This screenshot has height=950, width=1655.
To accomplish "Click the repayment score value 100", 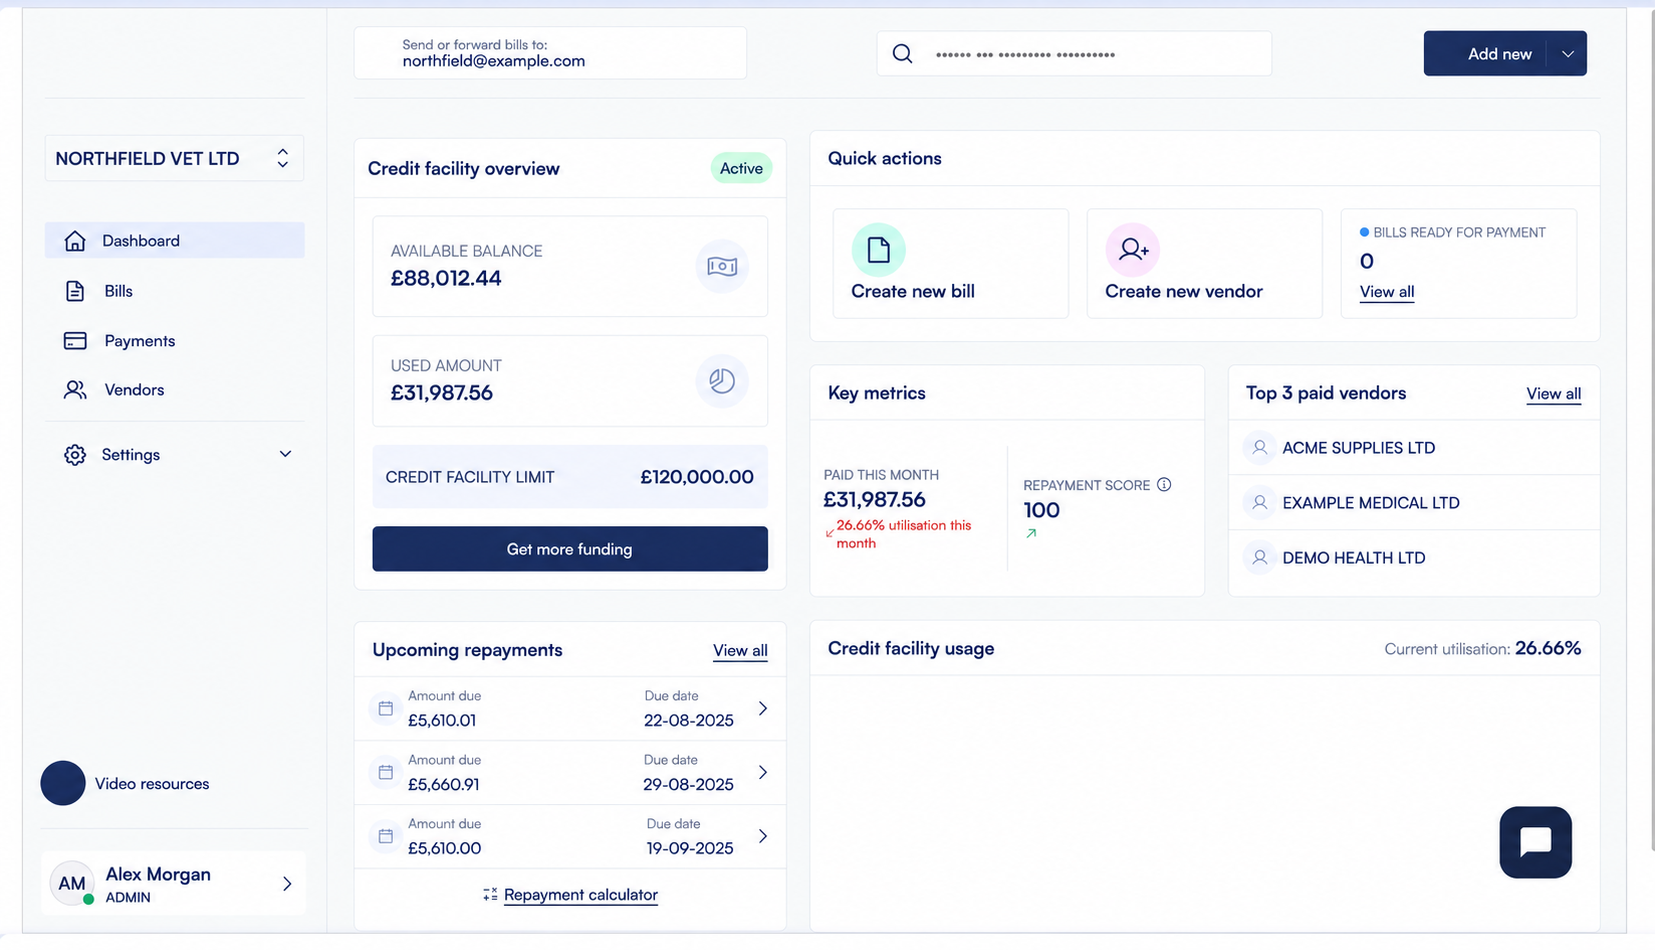I will 1041,510.
